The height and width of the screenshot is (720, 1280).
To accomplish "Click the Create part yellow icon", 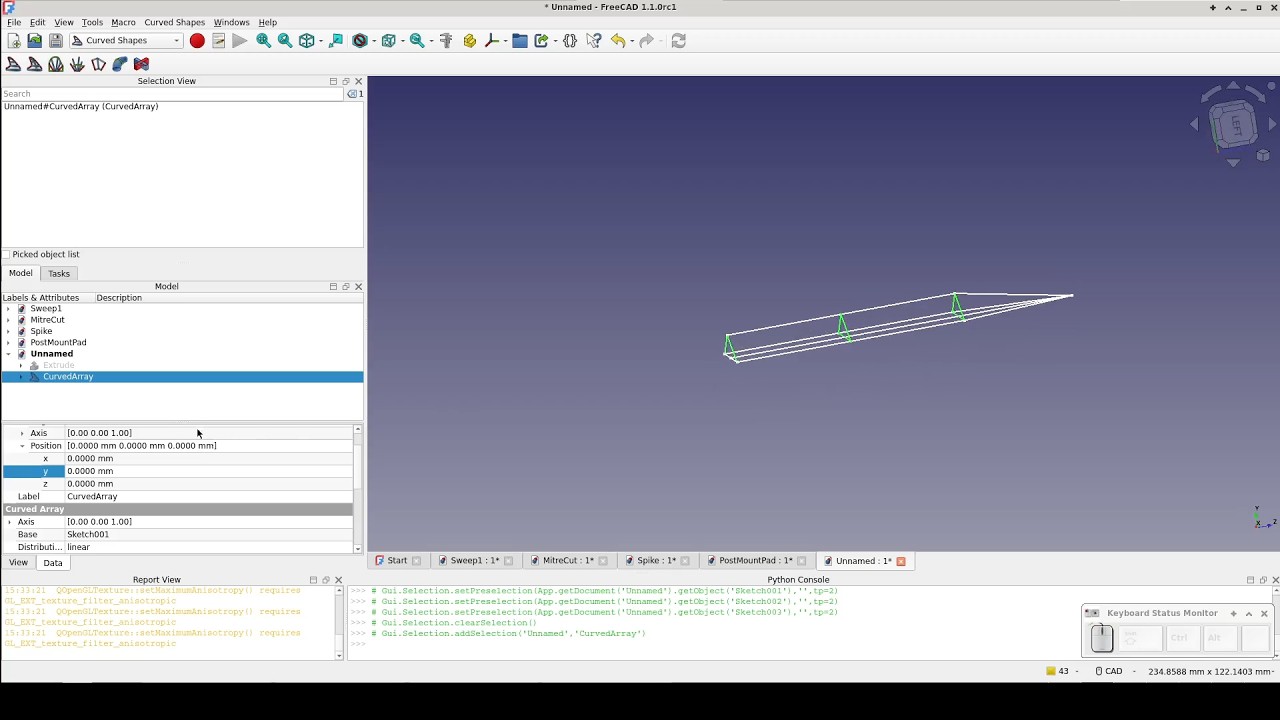I will point(469,41).
